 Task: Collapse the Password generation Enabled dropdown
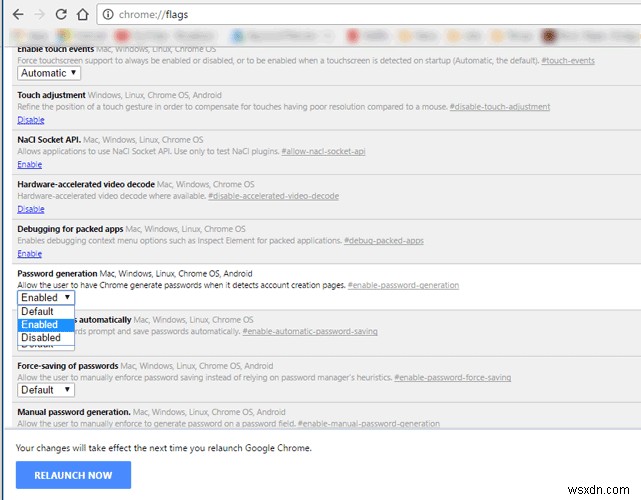tap(46, 298)
